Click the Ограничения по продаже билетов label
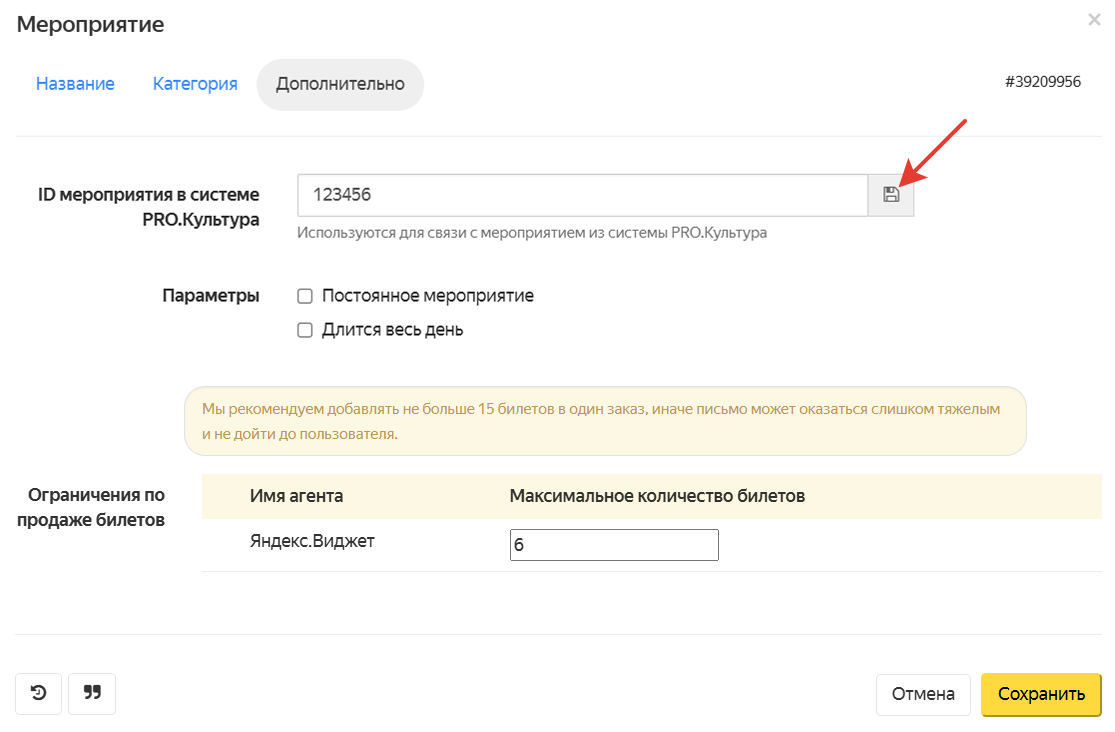This screenshot has height=732, width=1115. [97, 507]
